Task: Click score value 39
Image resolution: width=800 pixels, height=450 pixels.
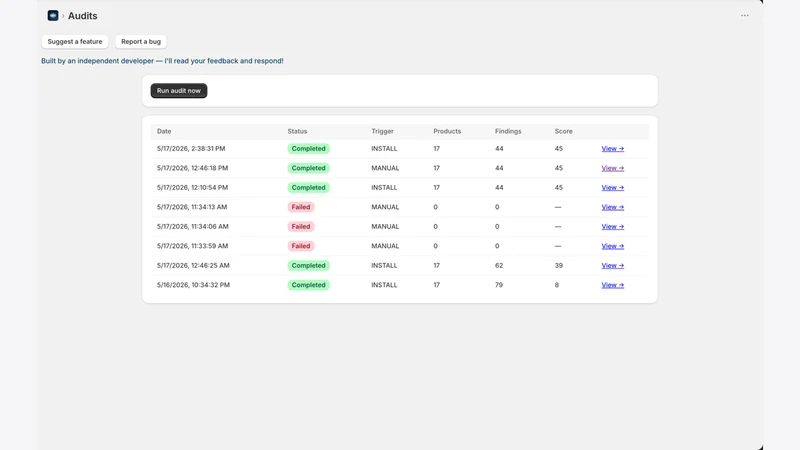Action: [x=559, y=266]
